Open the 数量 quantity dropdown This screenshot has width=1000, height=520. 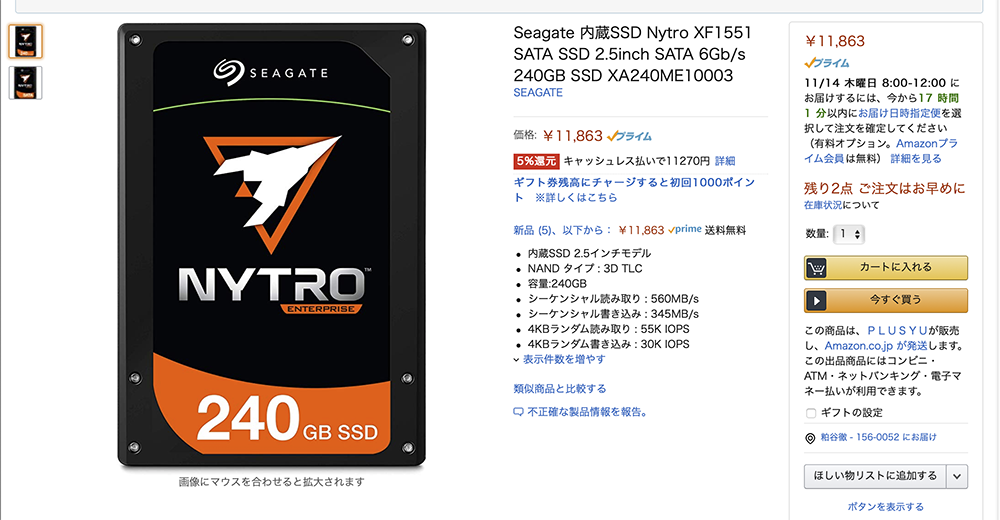pos(849,234)
